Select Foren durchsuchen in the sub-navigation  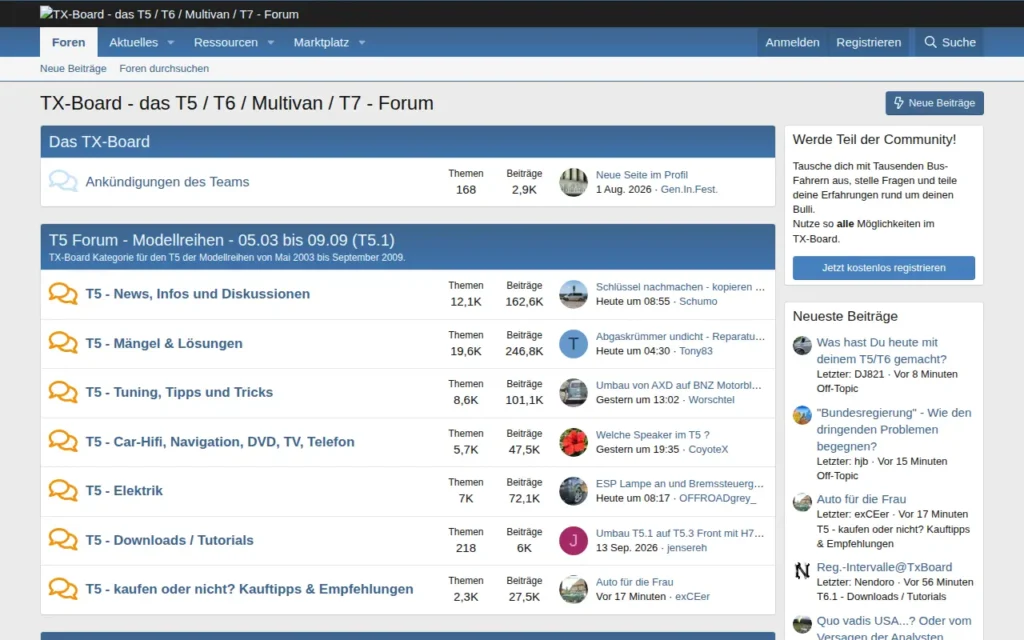click(164, 68)
